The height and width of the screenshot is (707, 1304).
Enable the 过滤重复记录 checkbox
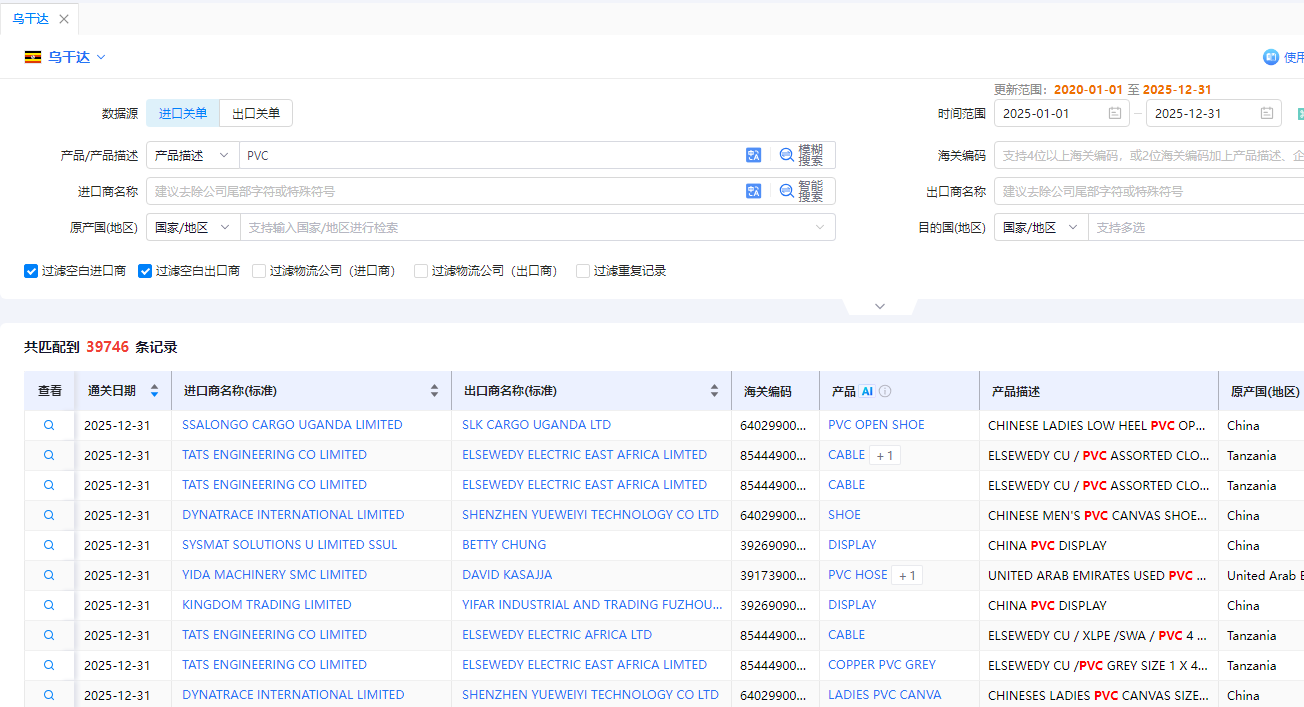click(581, 270)
